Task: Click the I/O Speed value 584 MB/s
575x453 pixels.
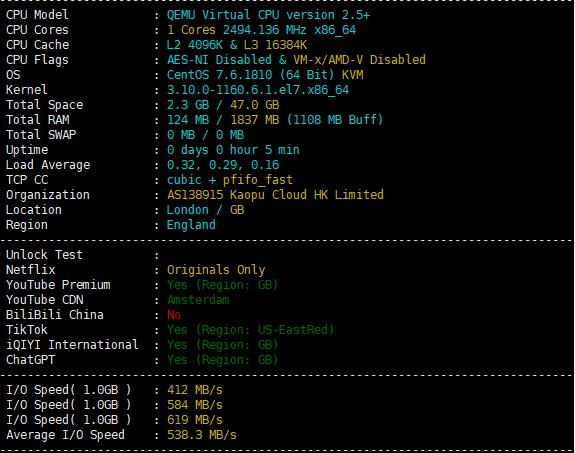Action: click(x=195, y=405)
